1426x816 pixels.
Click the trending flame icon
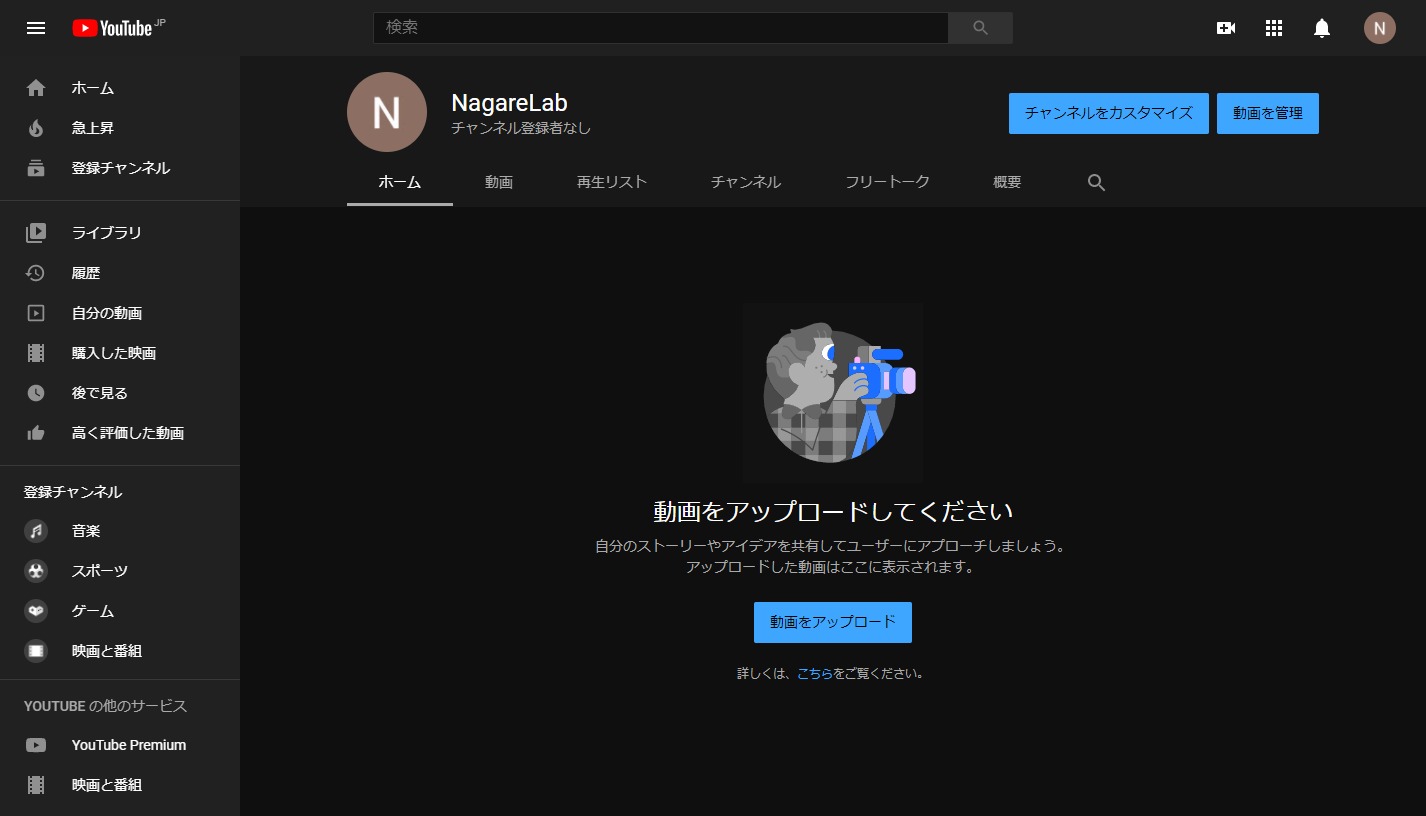click(x=36, y=128)
